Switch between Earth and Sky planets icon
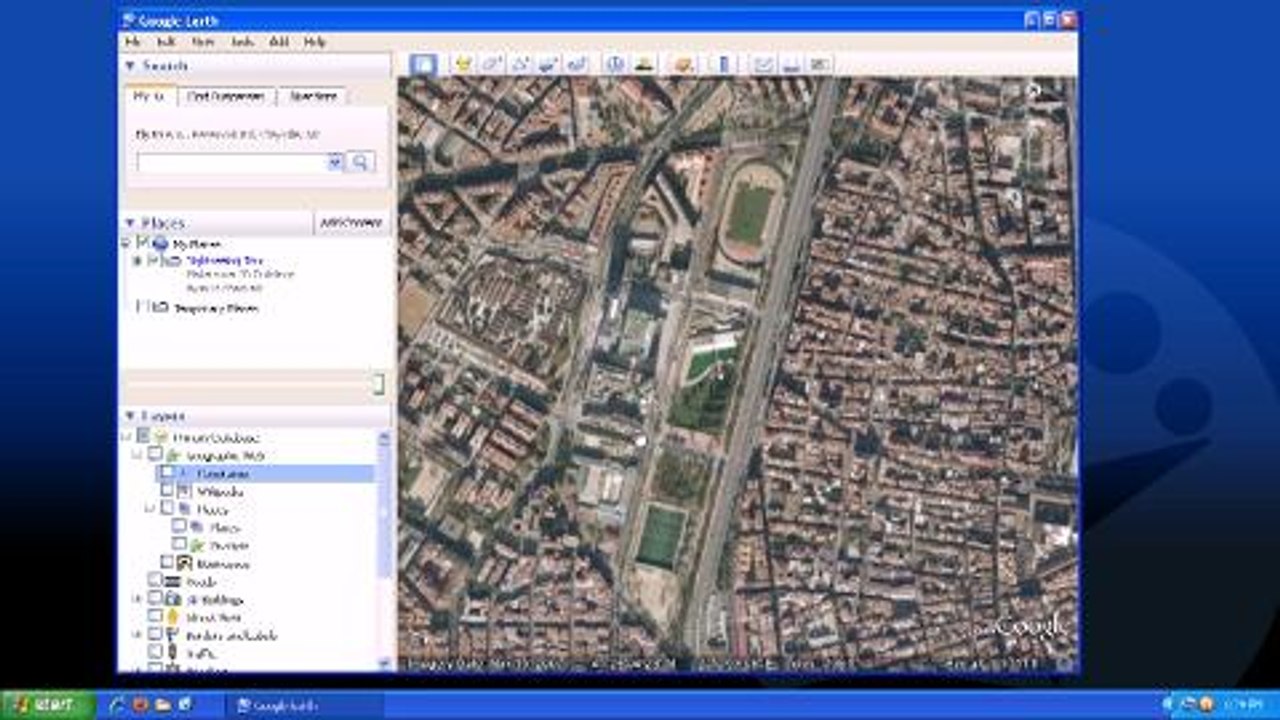1280x720 pixels. point(684,64)
